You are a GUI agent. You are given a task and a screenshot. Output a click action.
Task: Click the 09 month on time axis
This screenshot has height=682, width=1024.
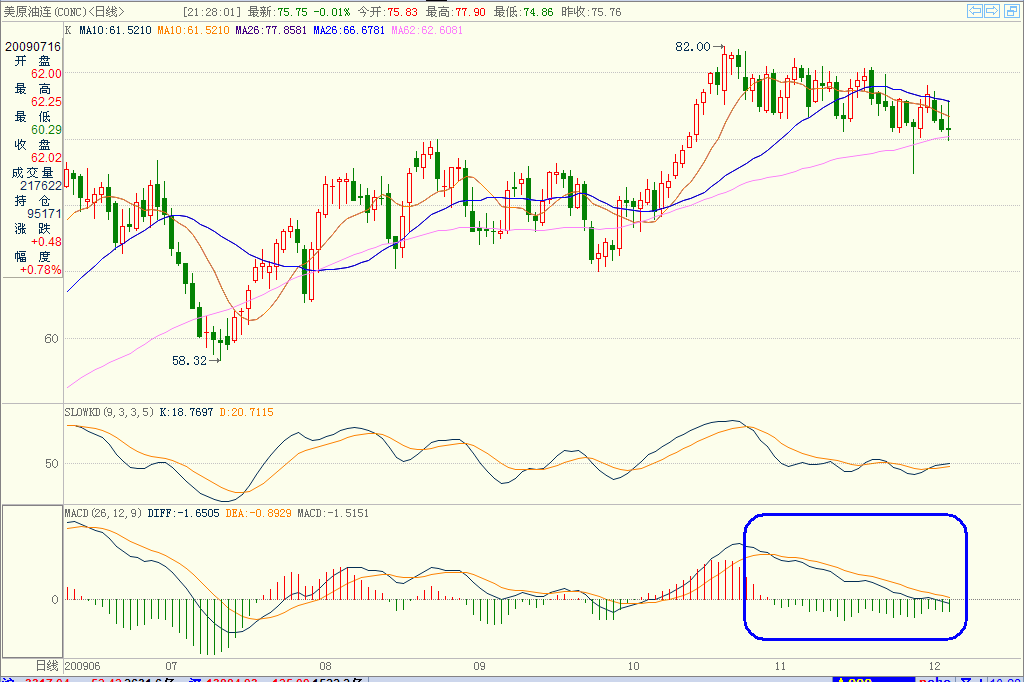479,666
